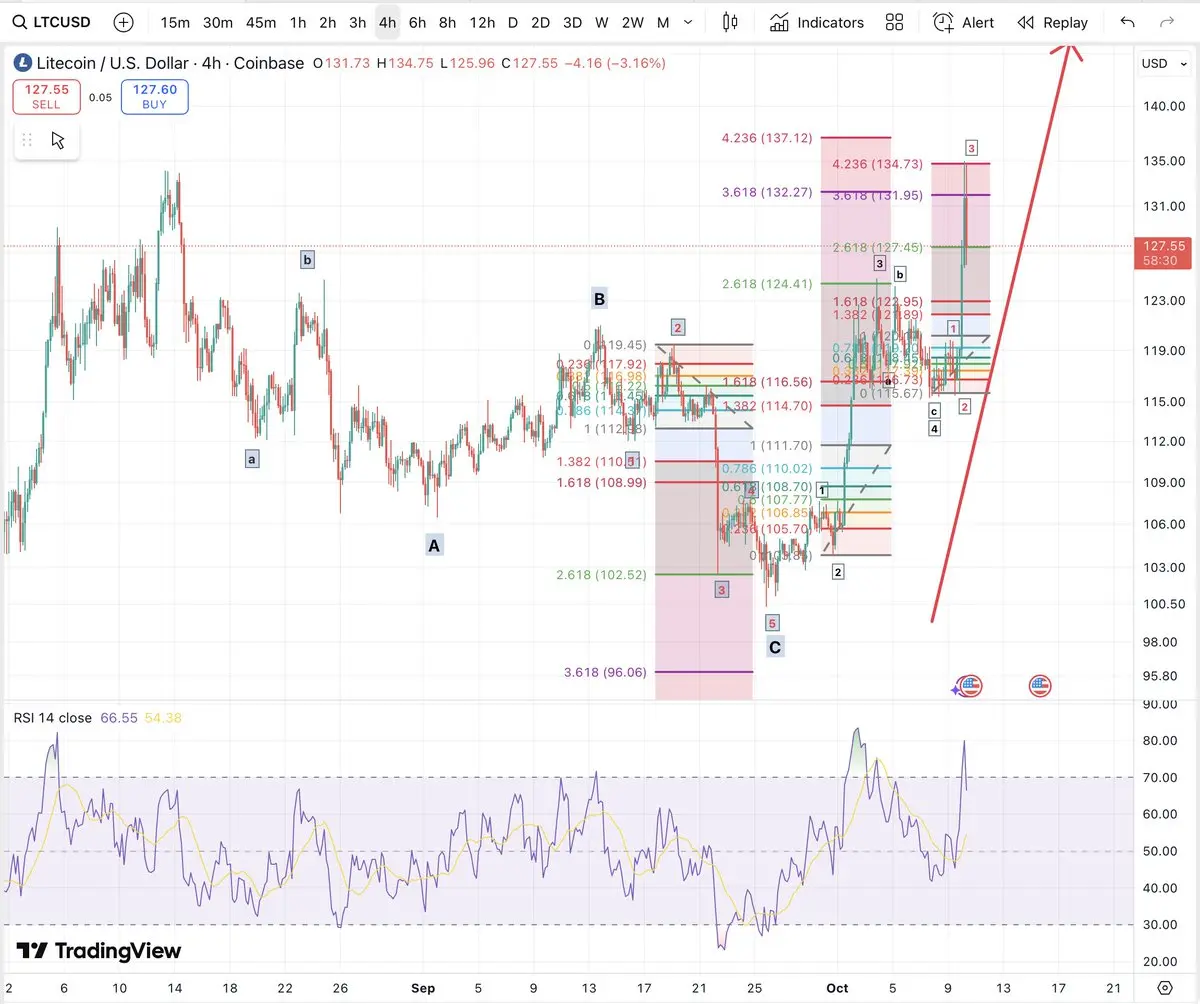This screenshot has height=1004, width=1200.
Task: Click the wave label C
Action: click(x=775, y=648)
